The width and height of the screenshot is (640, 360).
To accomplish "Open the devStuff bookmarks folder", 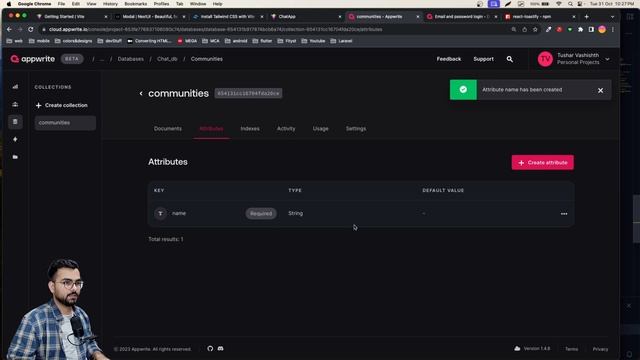I will tap(109, 41).
